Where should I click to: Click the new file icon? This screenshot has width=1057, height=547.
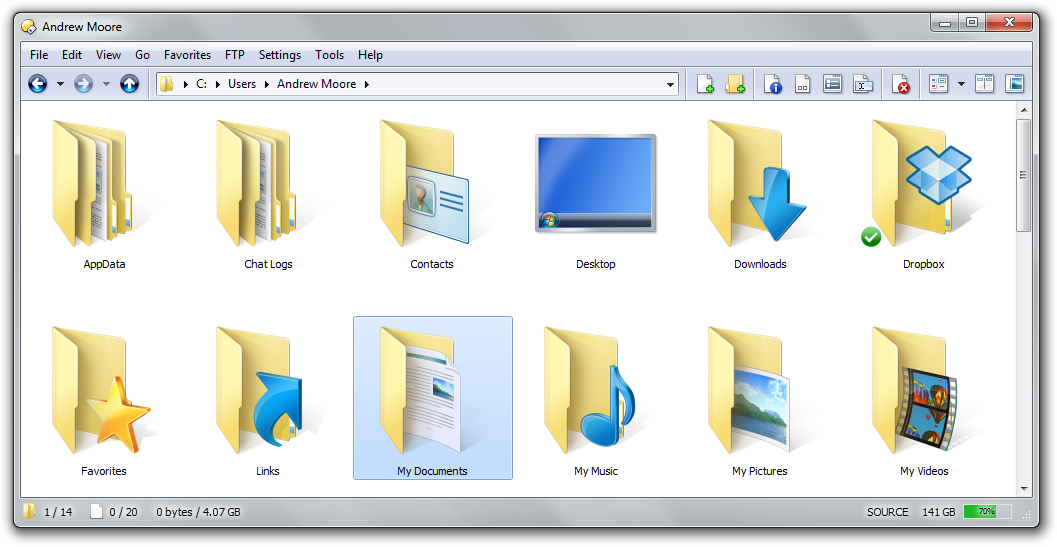coord(705,84)
